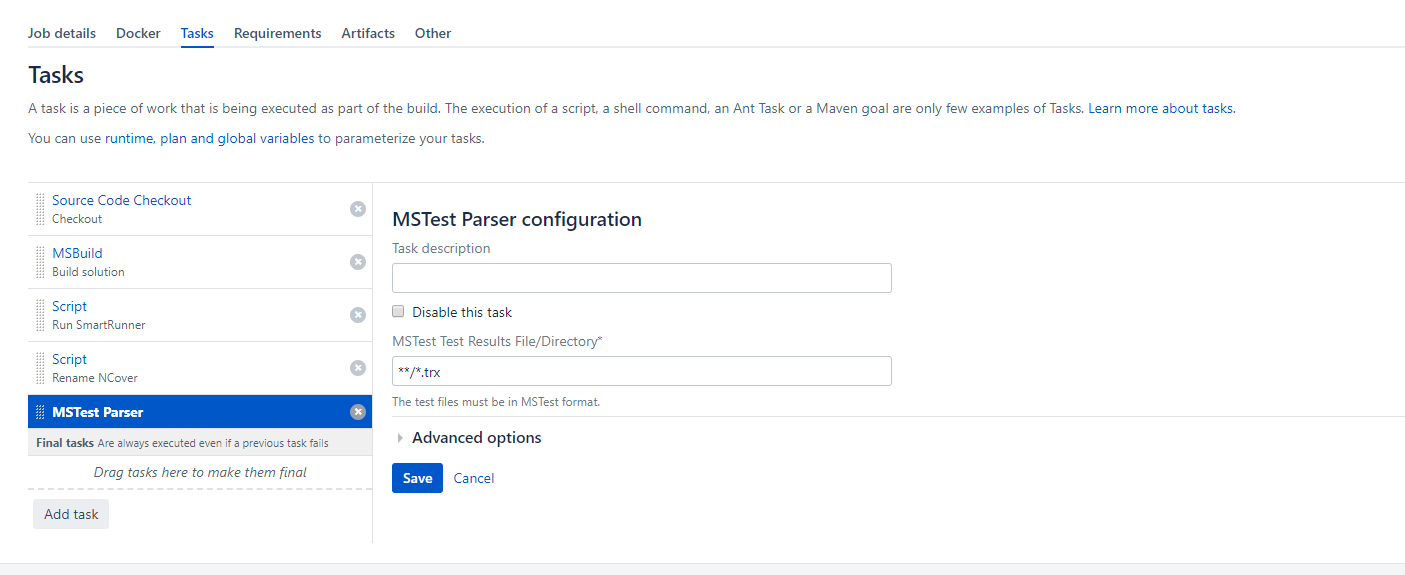The width and height of the screenshot is (1405, 575).
Task: Delete the Rename NCover script task
Action: [357, 368]
